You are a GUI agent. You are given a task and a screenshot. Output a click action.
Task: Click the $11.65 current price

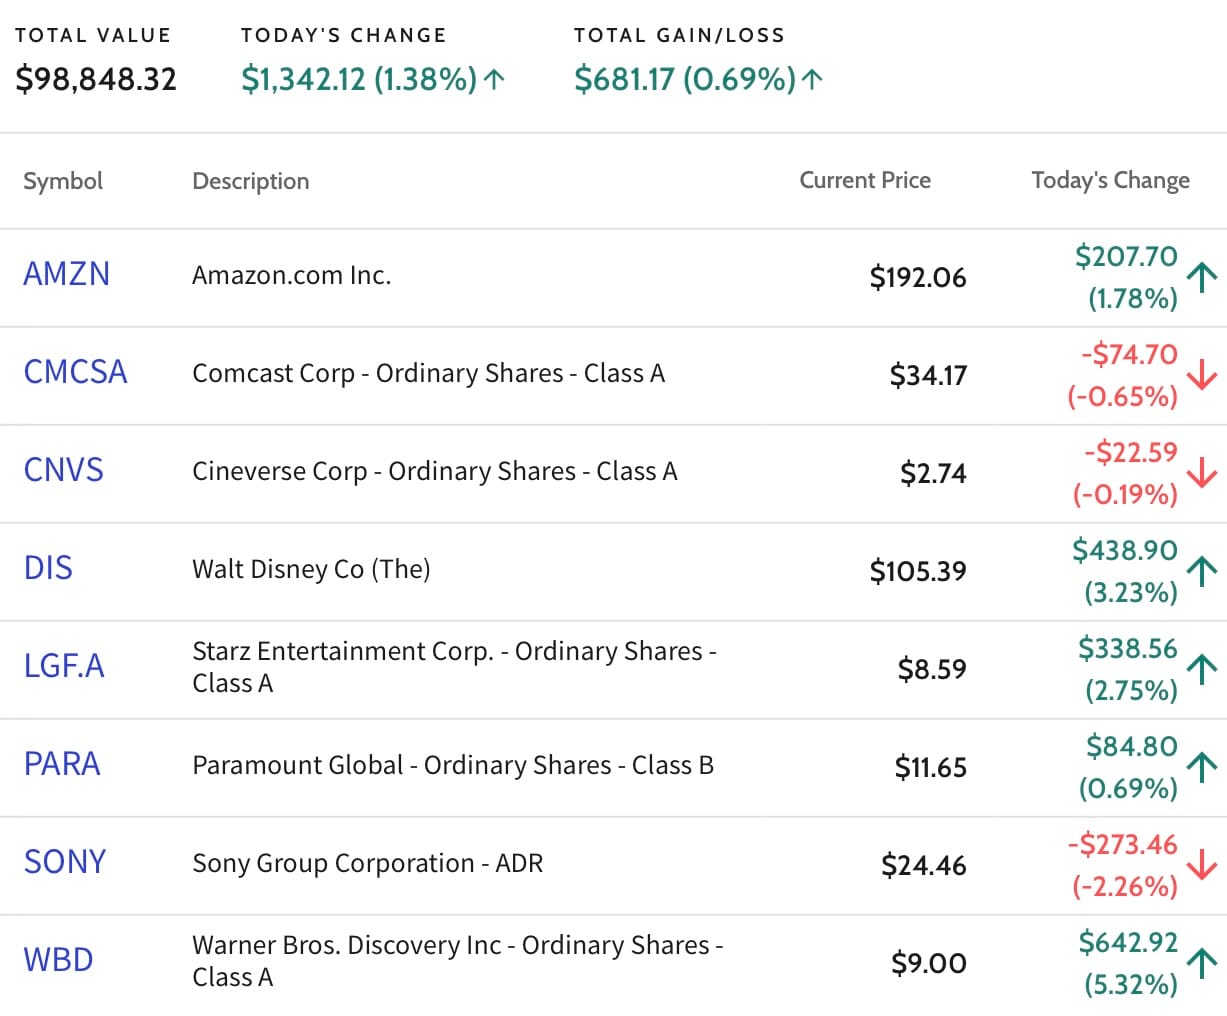click(930, 767)
